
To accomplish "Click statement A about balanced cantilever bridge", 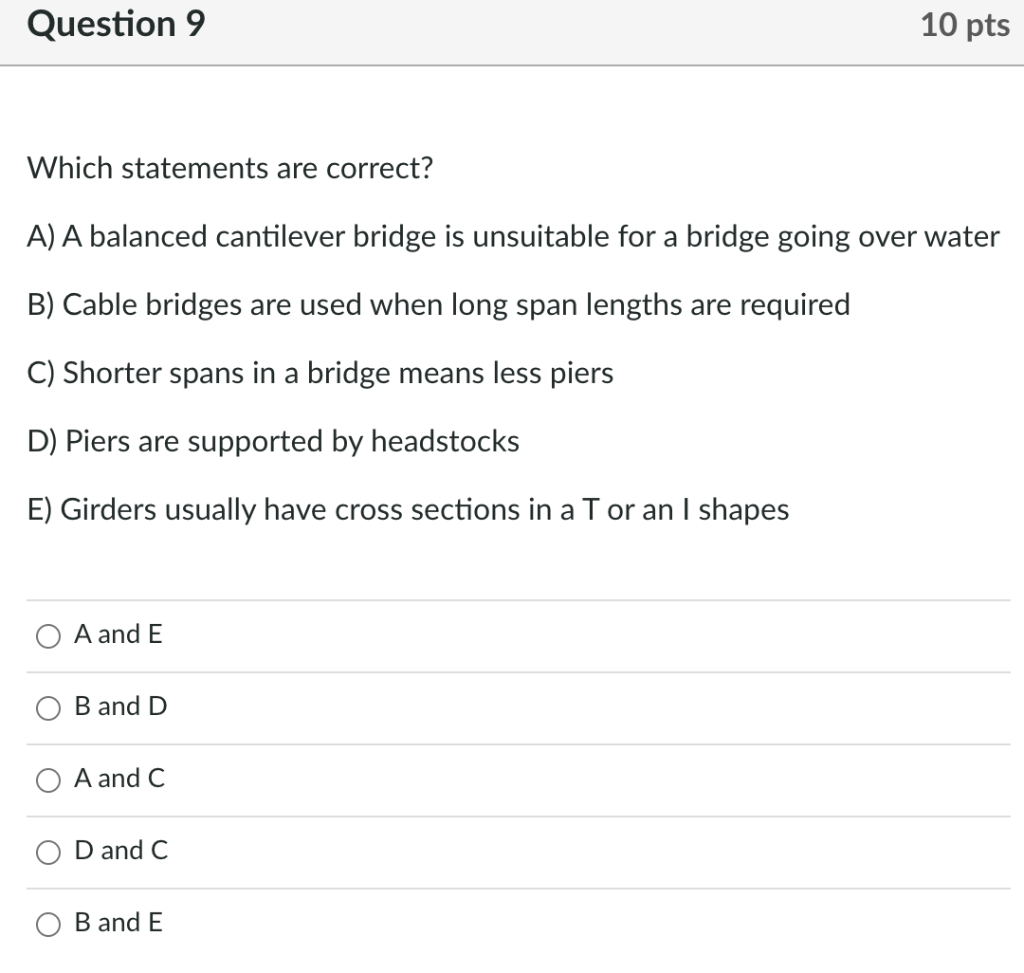I will [x=513, y=237].
